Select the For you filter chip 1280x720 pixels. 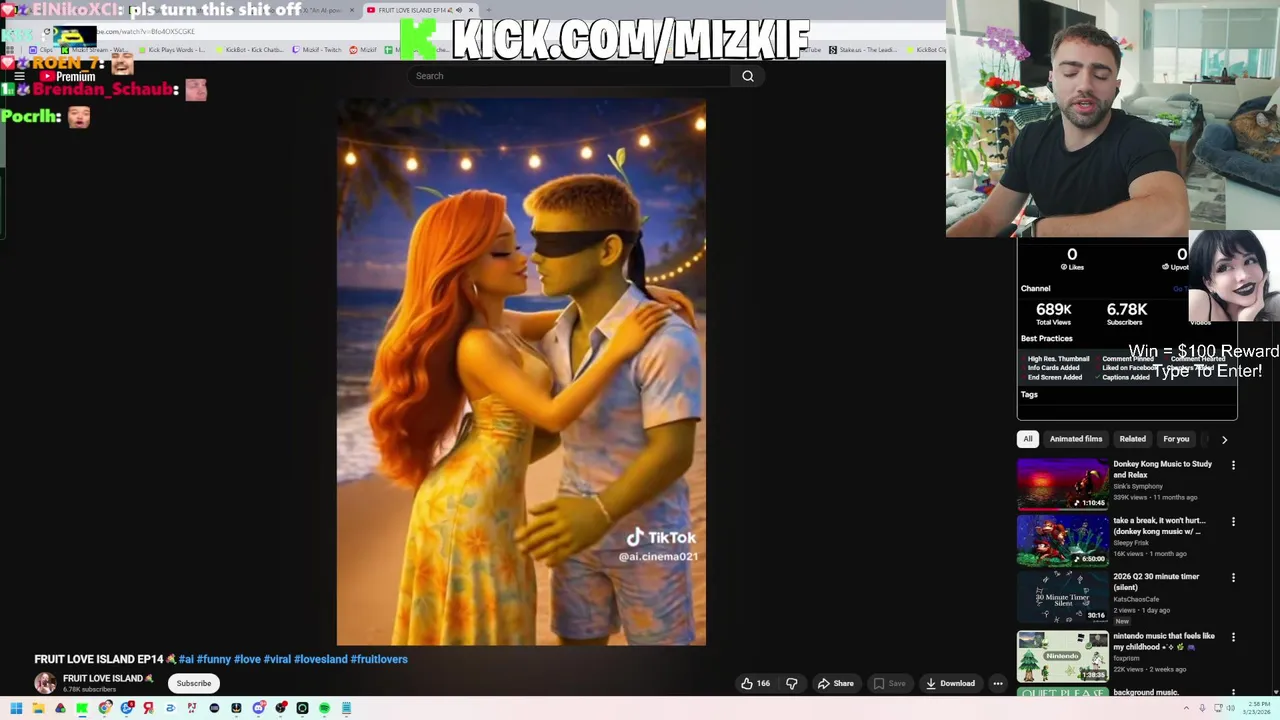(1176, 439)
